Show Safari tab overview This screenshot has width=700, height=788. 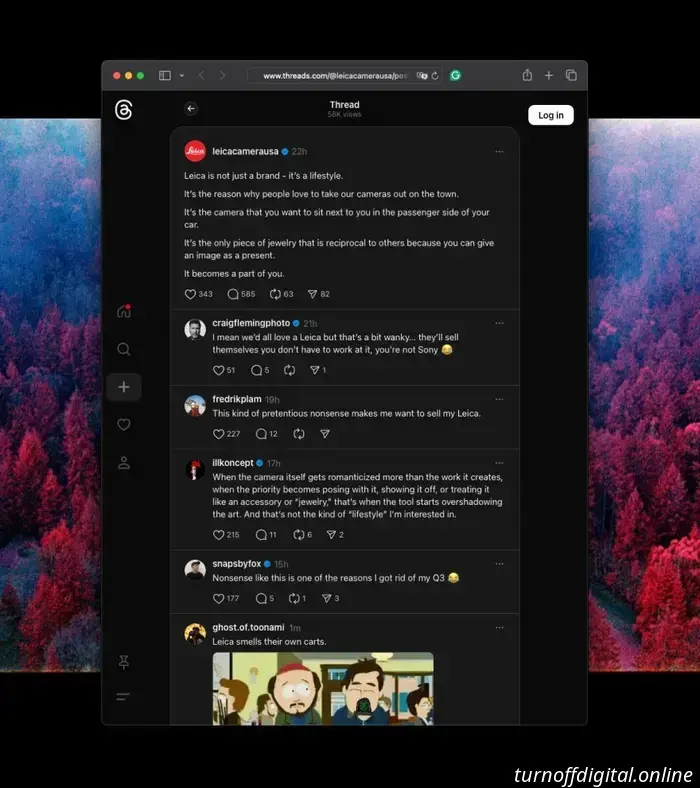point(571,75)
